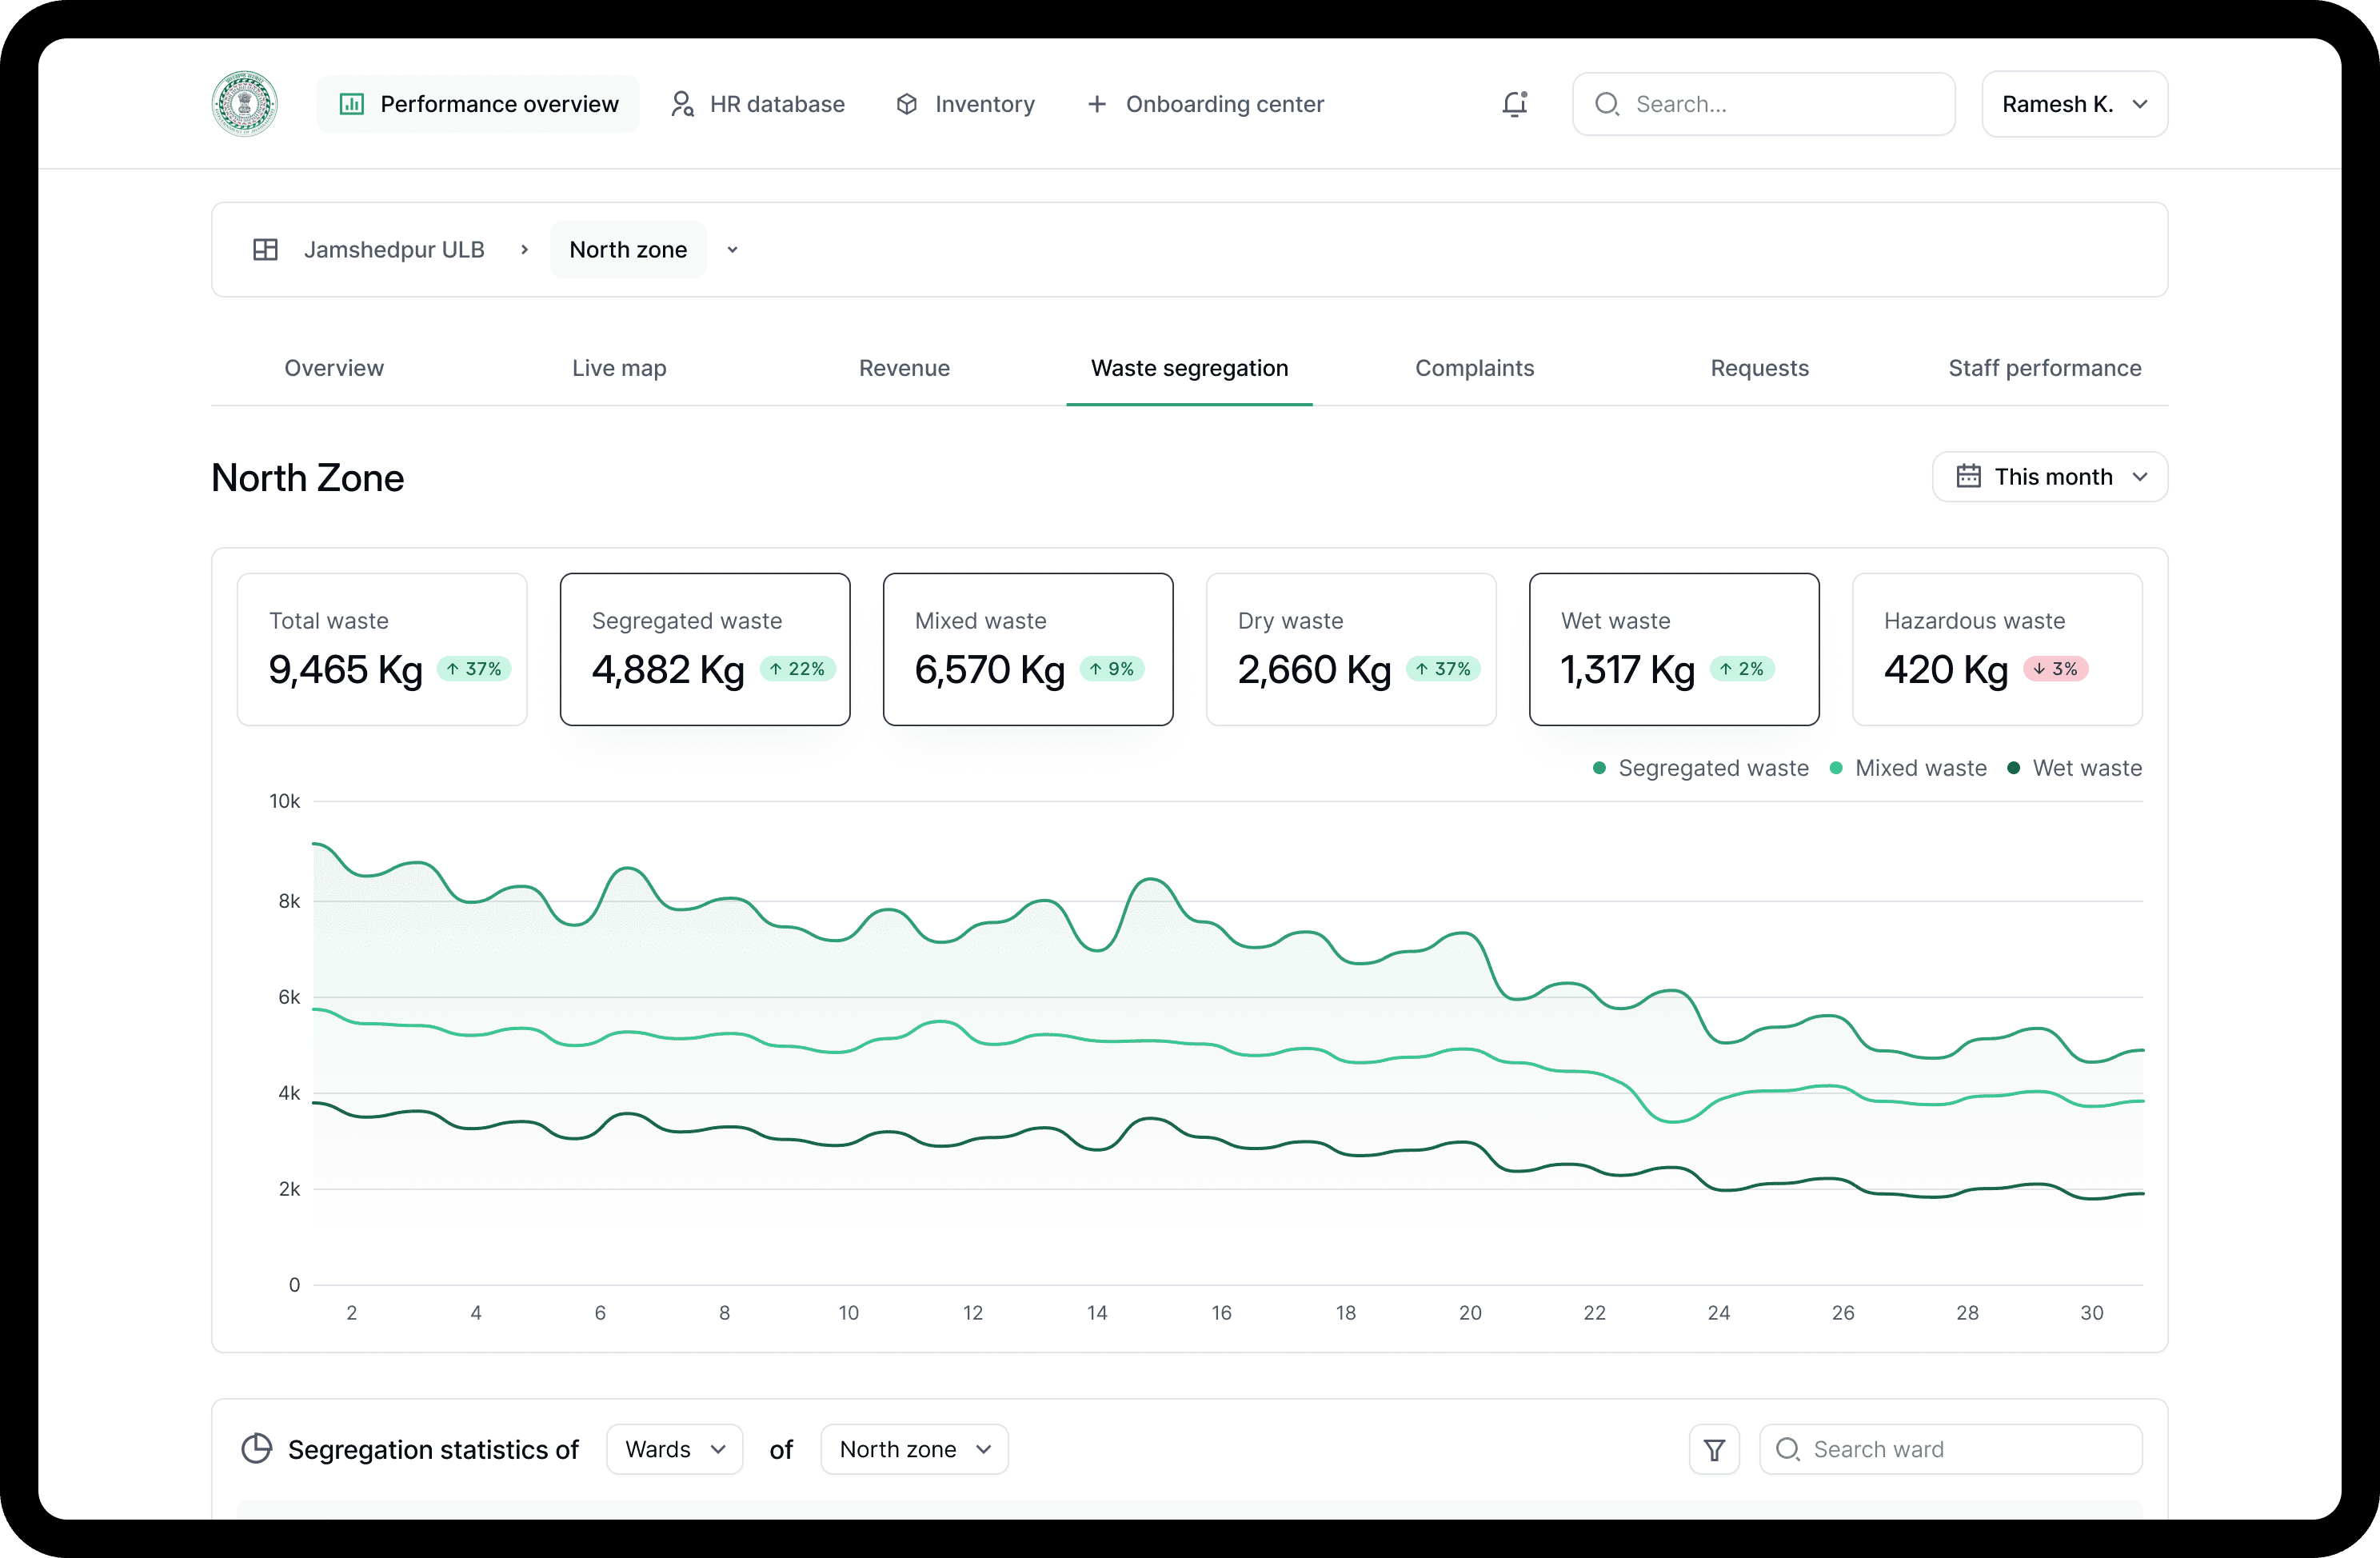2380x1558 pixels.
Task: Click the Mixed waste legend dot
Action: pyautogui.click(x=1836, y=768)
